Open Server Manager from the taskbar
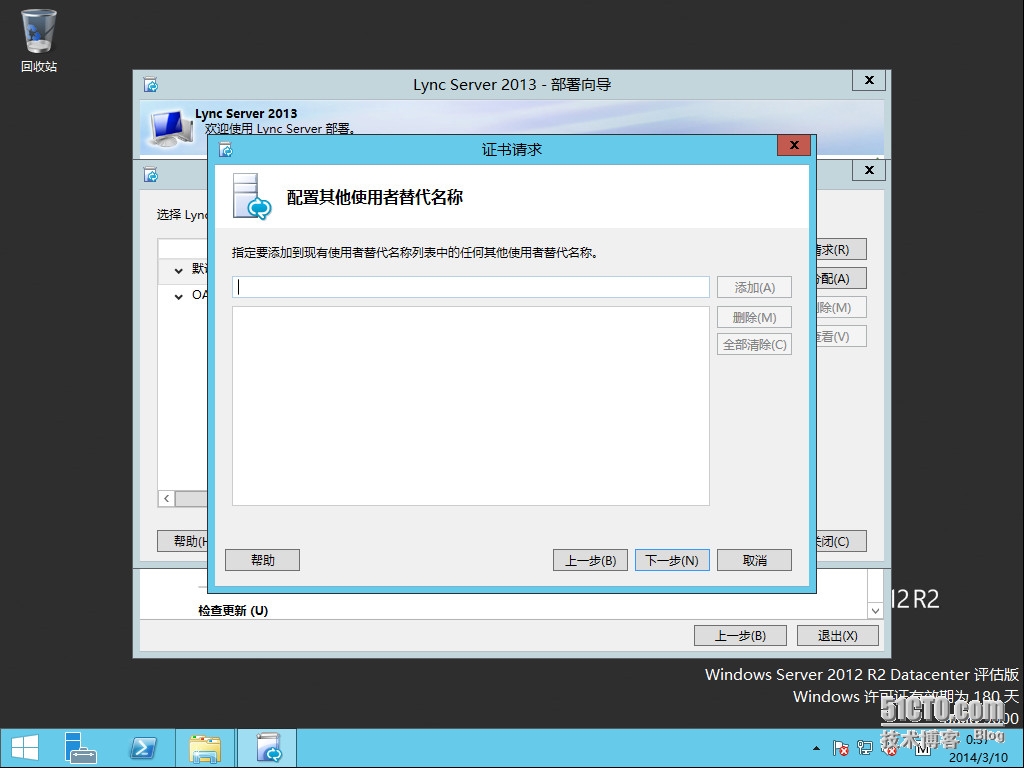This screenshot has width=1024, height=768. pyautogui.click(x=80, y=748)
